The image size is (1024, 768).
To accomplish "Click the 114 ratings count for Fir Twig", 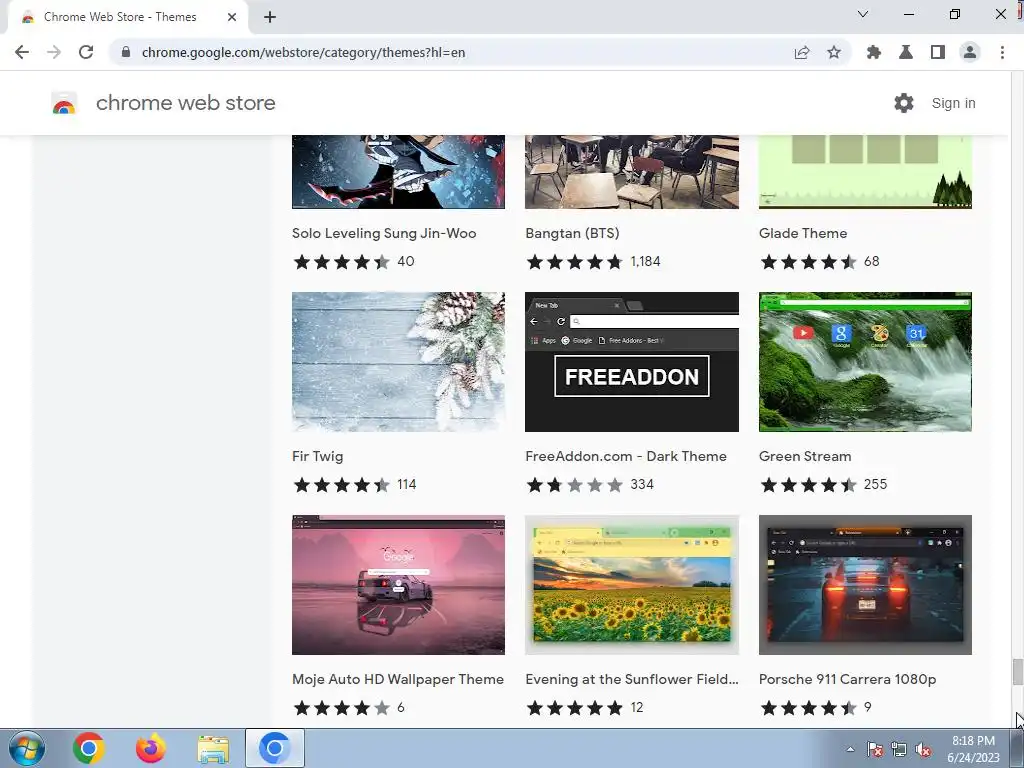I will pyautogui.click(x=406, y=485).
